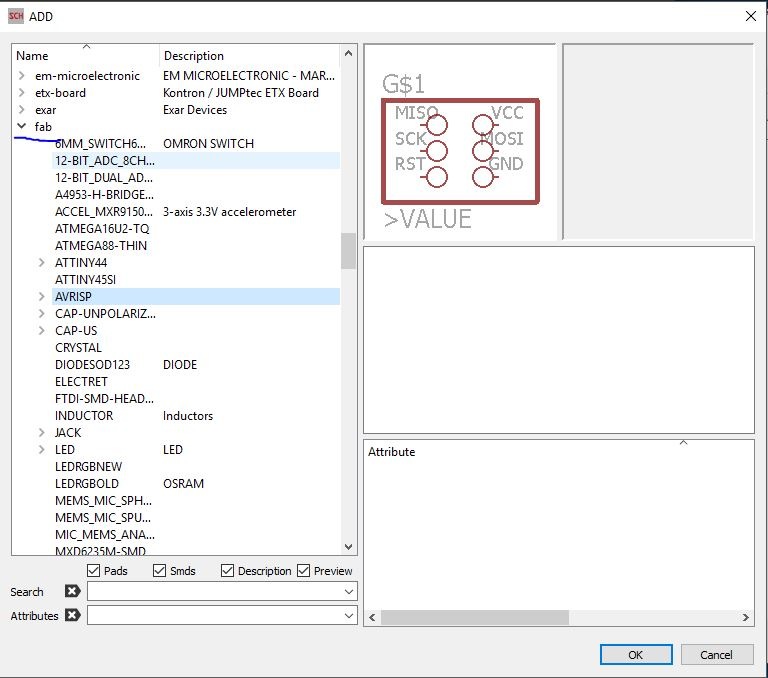Image resolution: width=768 pixels, height=678 pixels.
Task: Click the library list vertical scrollbar thumb
Action: pos(348,251)
